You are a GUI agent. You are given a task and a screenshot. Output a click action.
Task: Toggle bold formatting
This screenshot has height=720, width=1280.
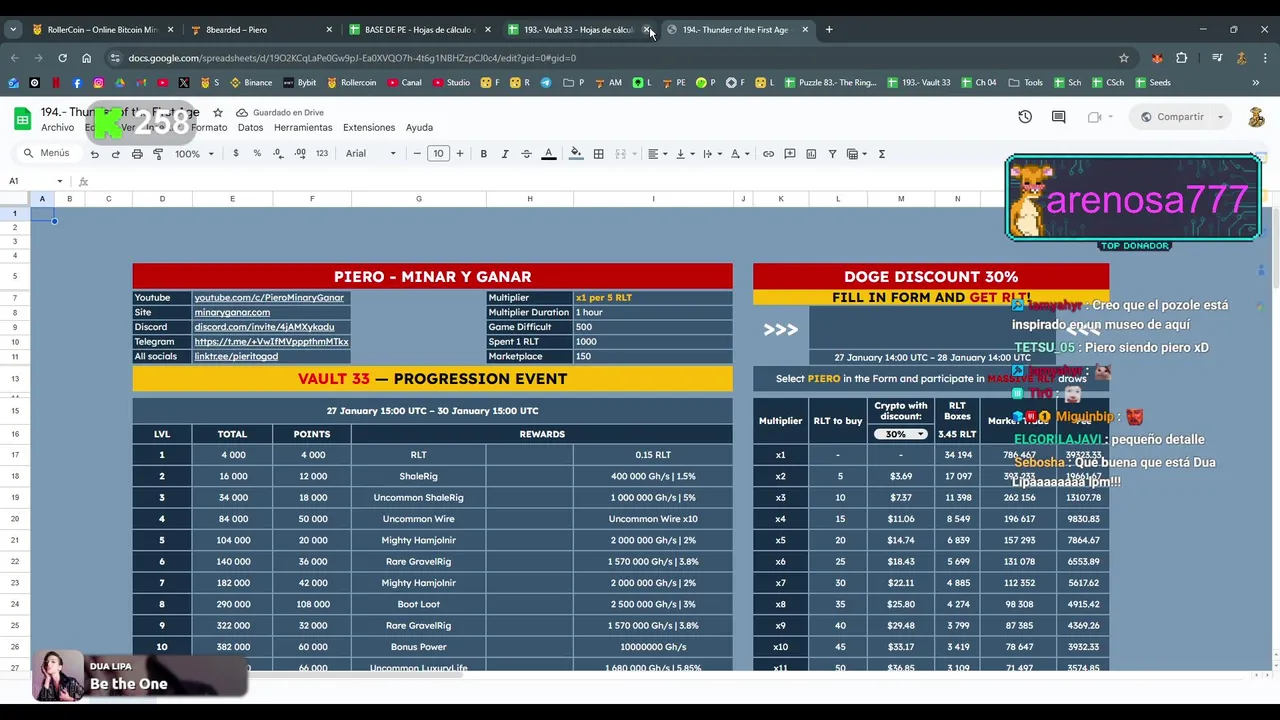click(483, 154)
